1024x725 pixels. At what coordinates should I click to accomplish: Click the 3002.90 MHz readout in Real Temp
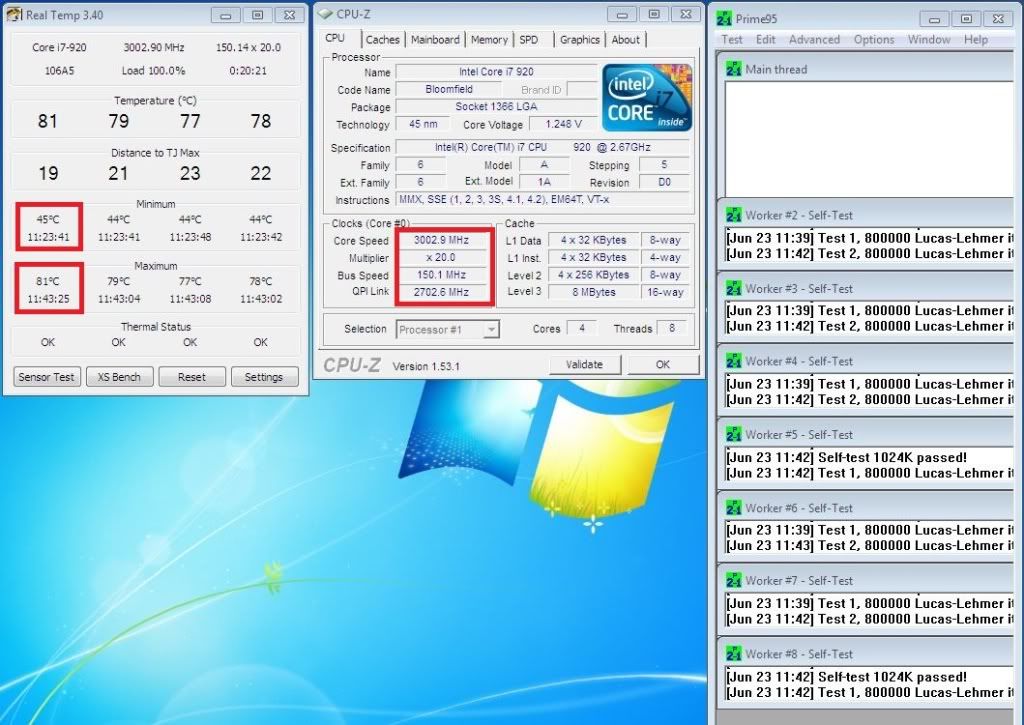click(x=154, y=47)
